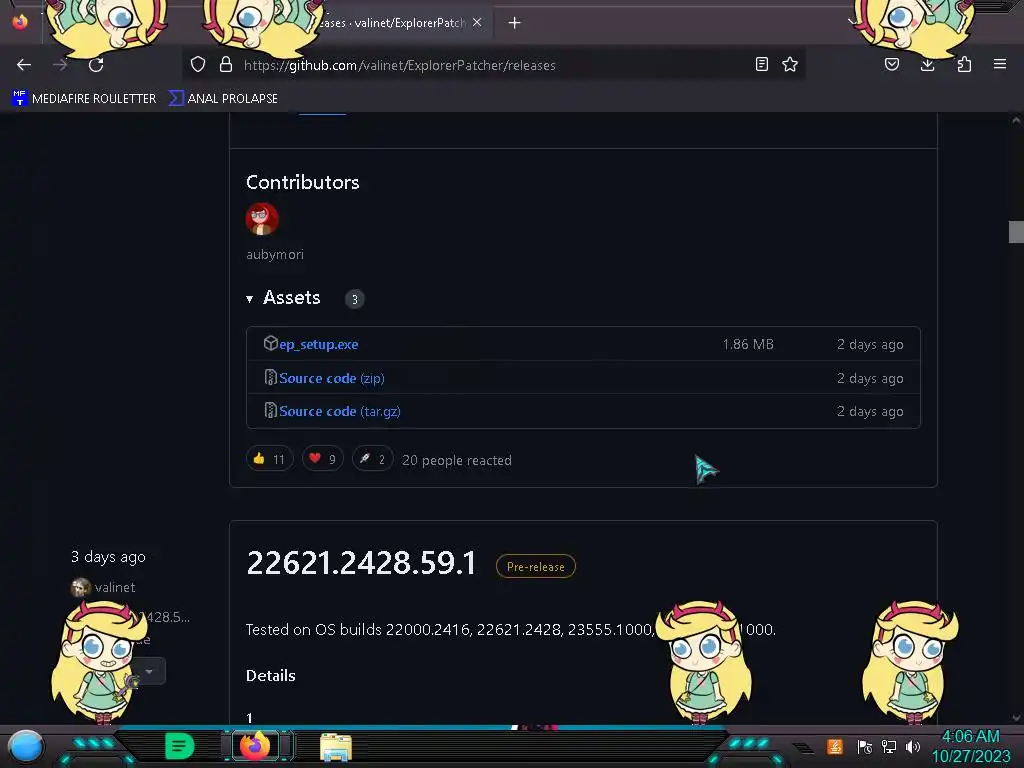Toggle reader view icon in address bar

761,64
